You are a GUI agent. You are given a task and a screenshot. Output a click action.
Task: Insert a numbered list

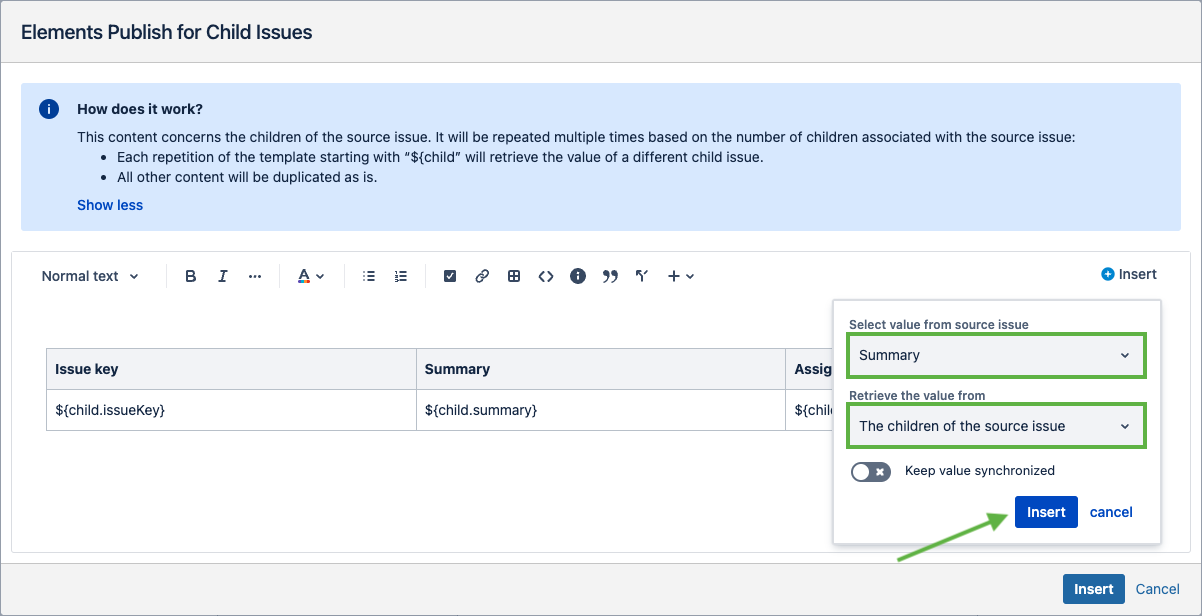[x=401, y=276]
